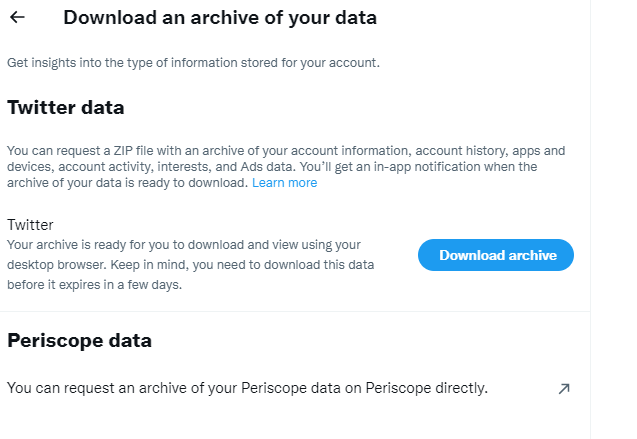Screen dimensions: 637x439
Task: Go back using the left arrow icon
Action: (x=17, y=18)
